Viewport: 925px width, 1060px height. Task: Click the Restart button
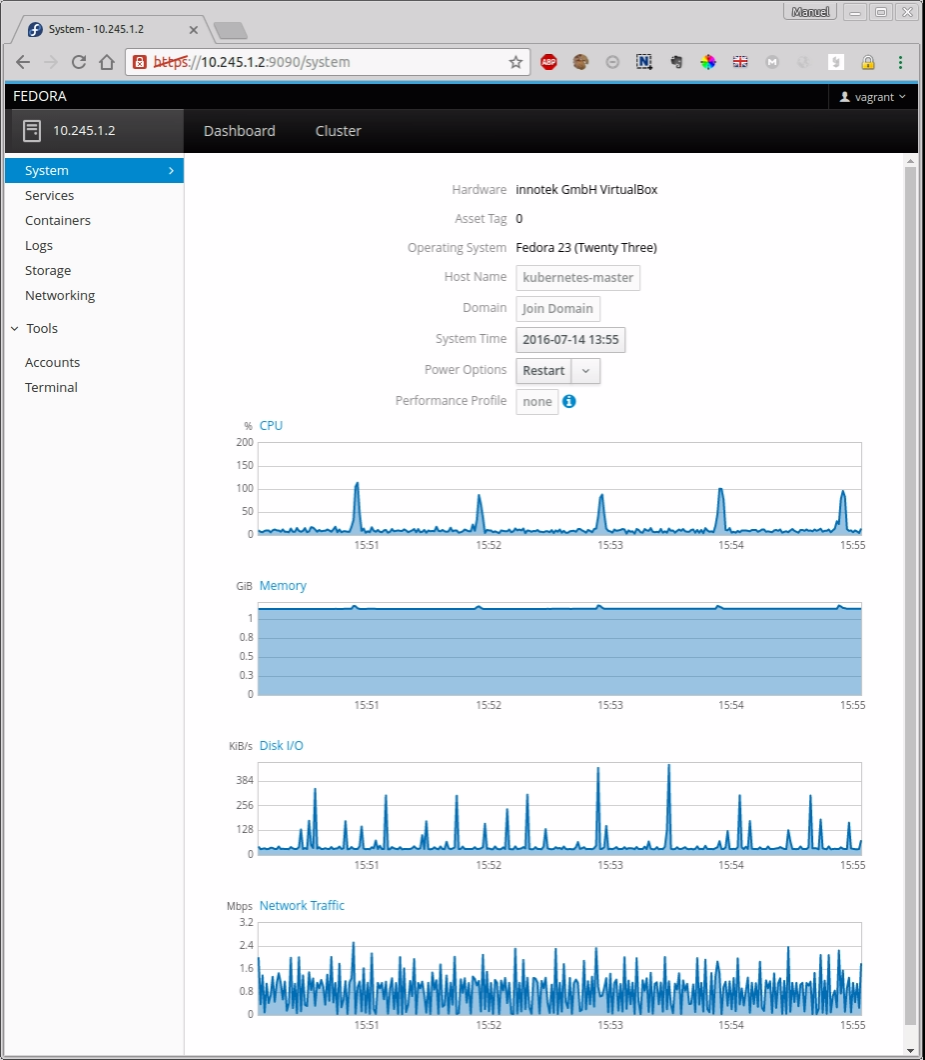point(544,371)
